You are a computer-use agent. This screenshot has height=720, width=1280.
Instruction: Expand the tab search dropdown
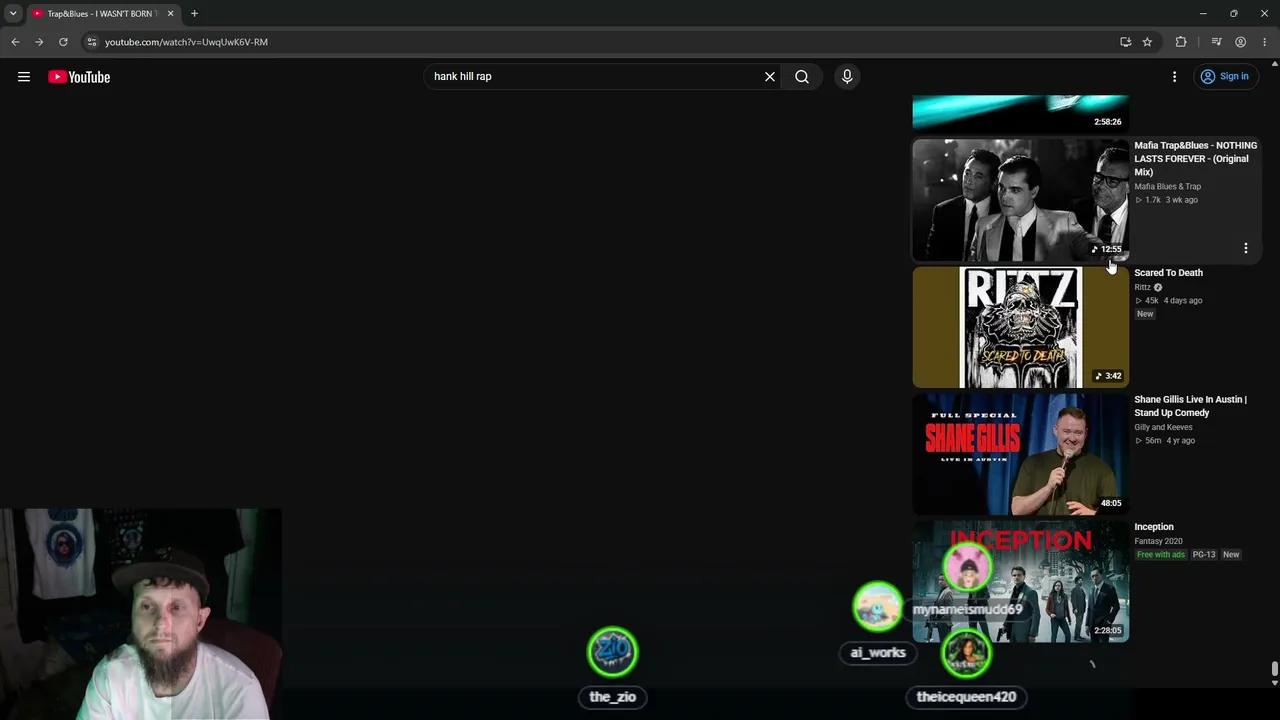click(x=13, y=14)
